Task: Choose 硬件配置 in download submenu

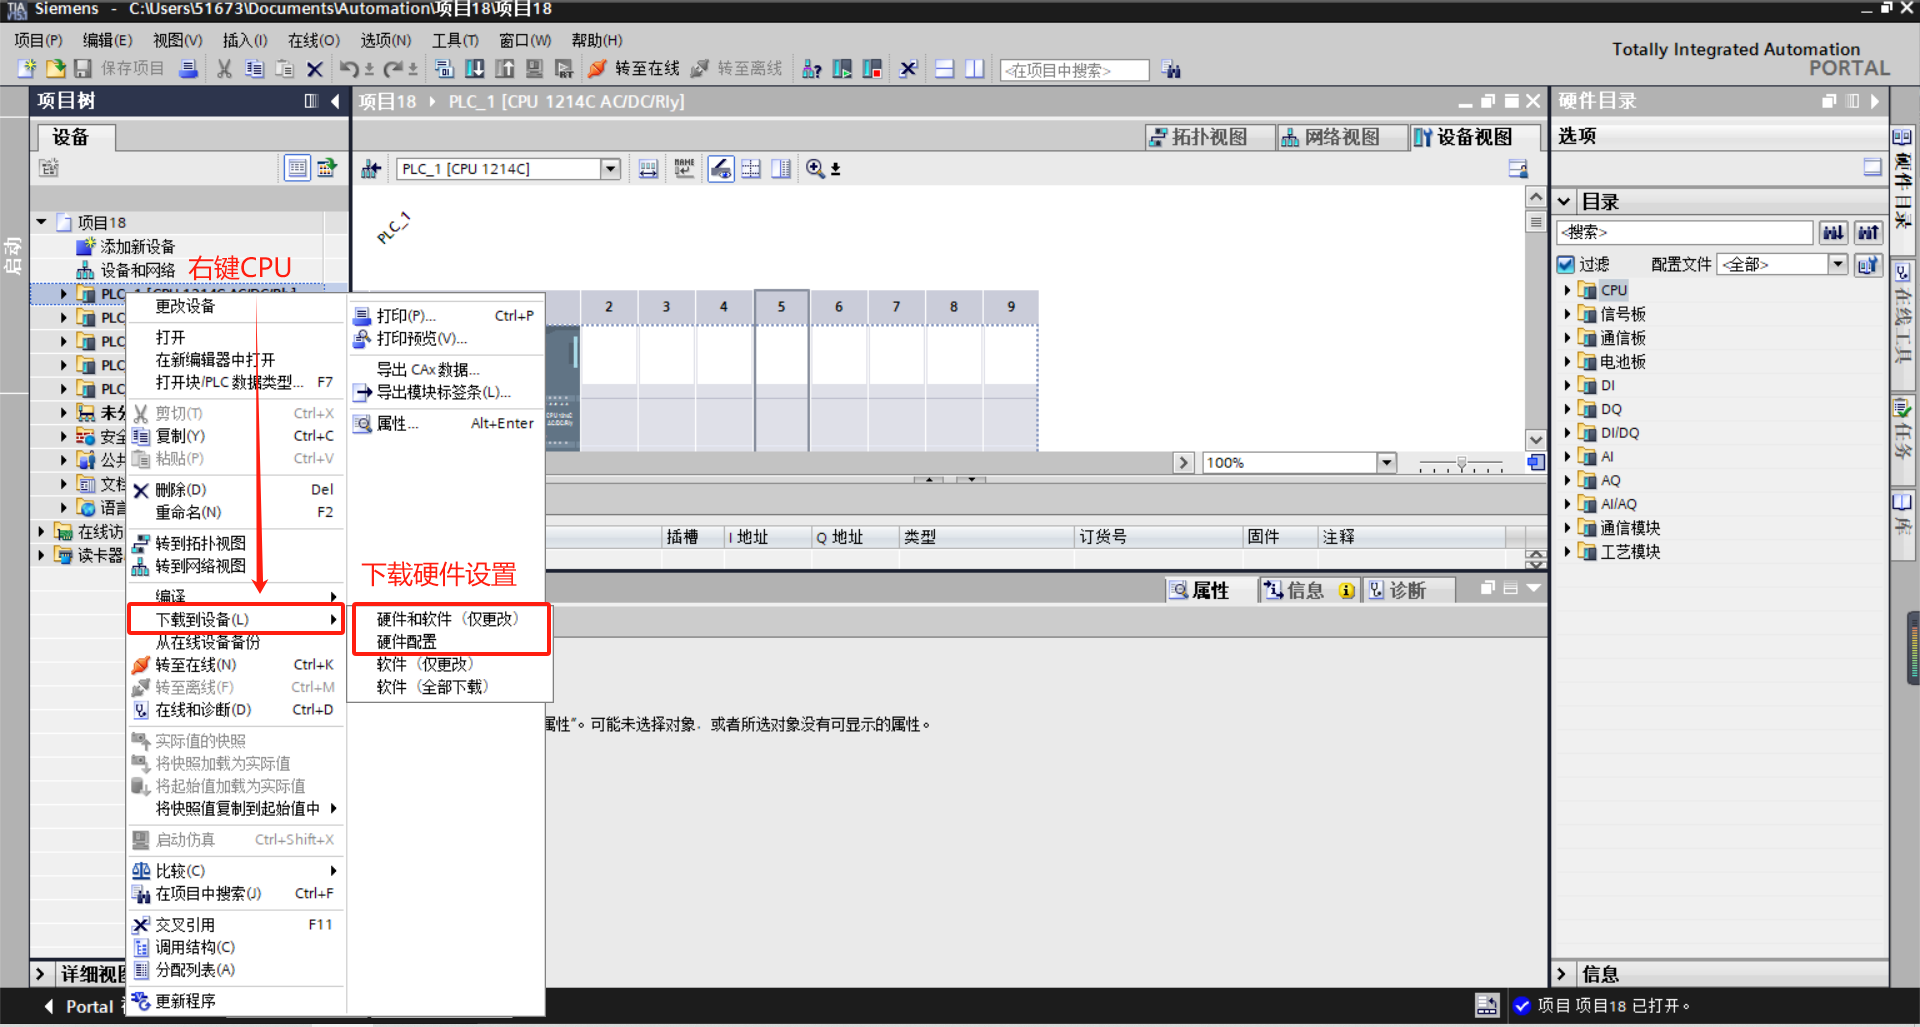Action: coord(406,642)
